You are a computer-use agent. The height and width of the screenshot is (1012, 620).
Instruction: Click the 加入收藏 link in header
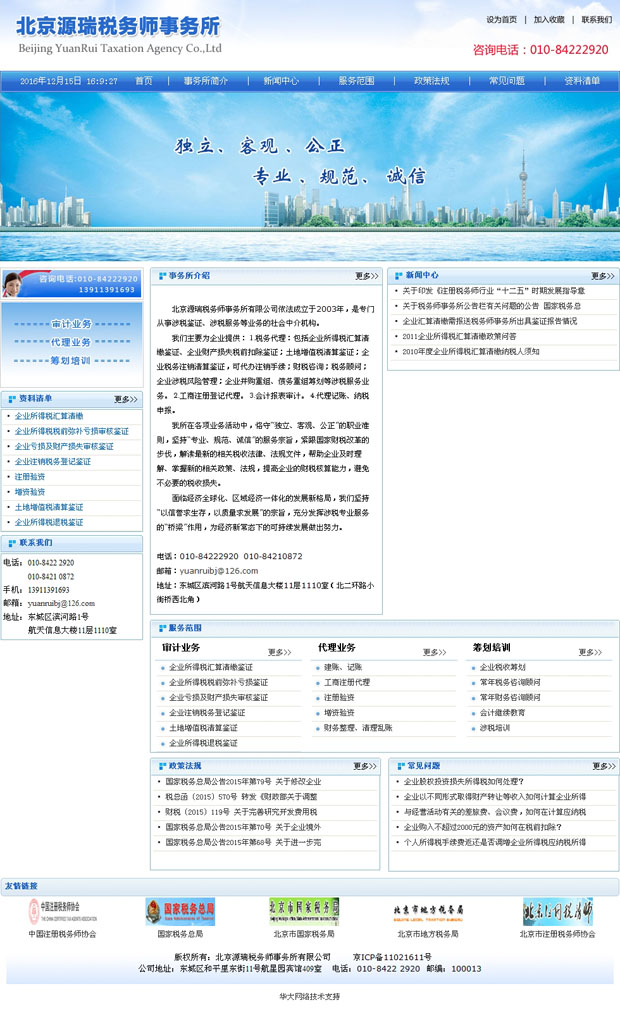click(x=549, y=19)
